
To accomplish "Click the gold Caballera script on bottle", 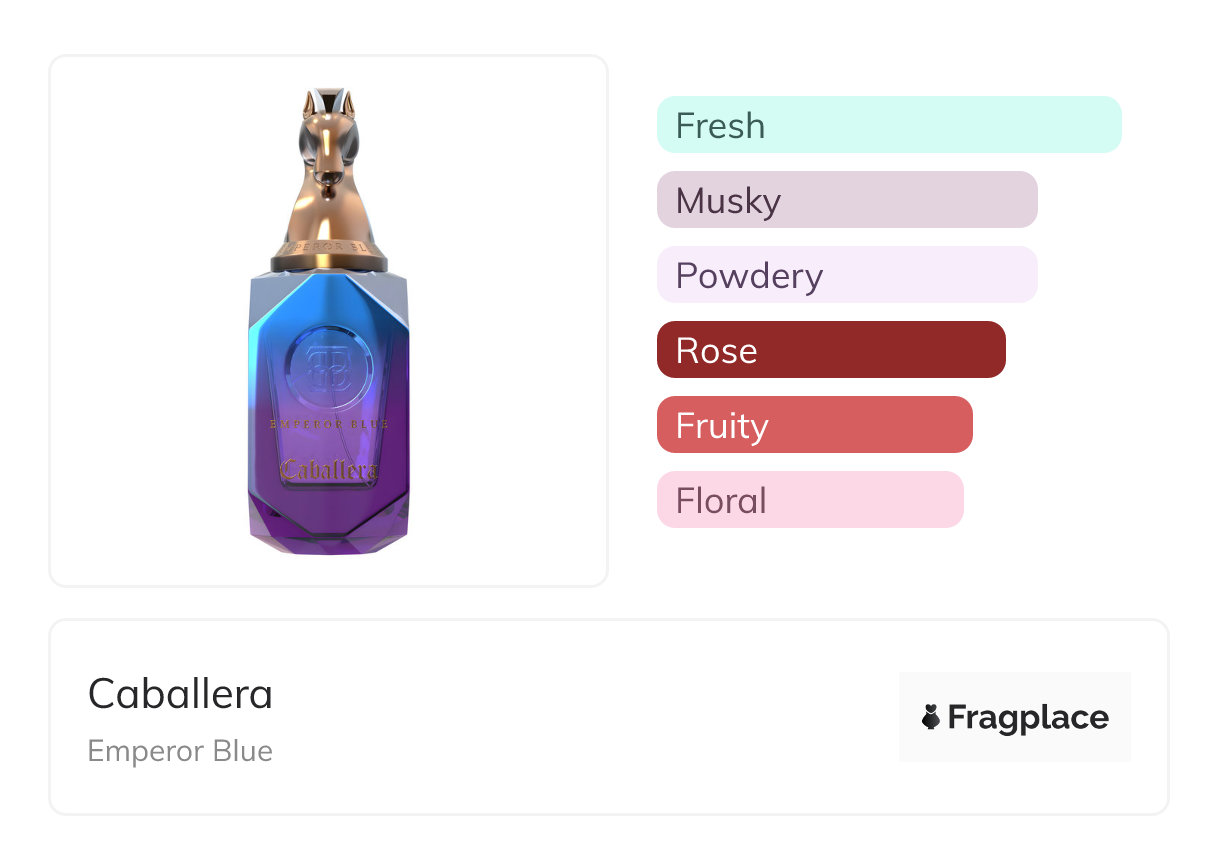I will (329, 468).
